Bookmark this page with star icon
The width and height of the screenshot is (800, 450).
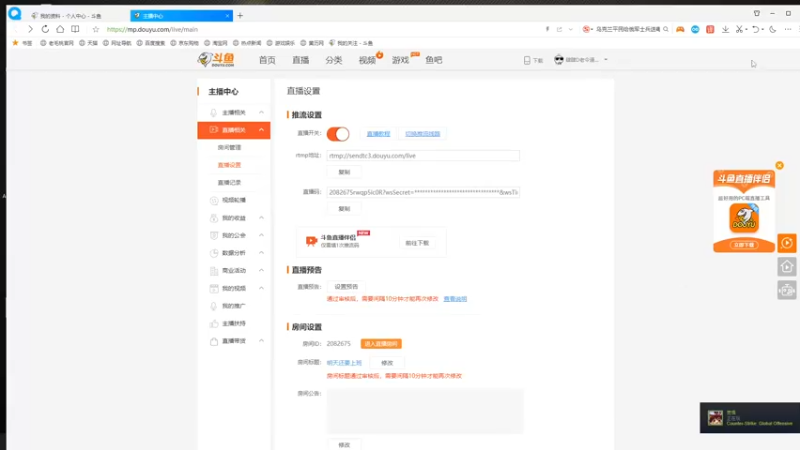pos(95,29)
